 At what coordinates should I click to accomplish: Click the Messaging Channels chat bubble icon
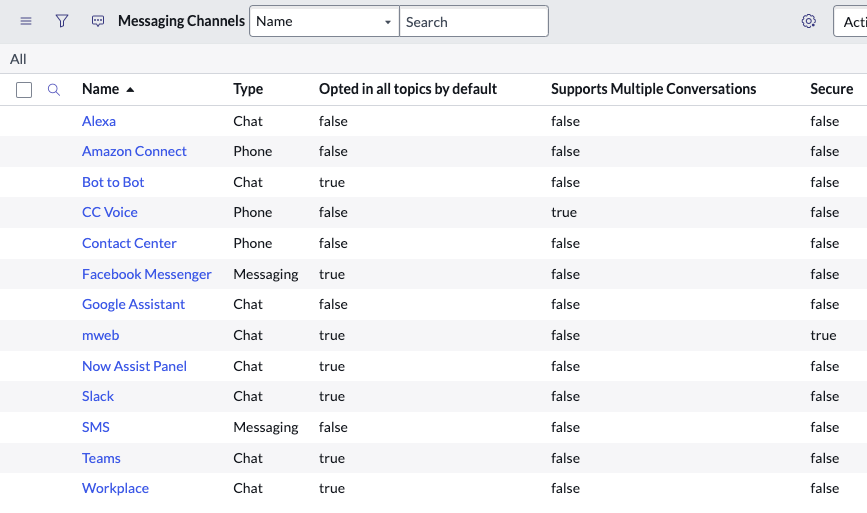click(x=98, y=22)
